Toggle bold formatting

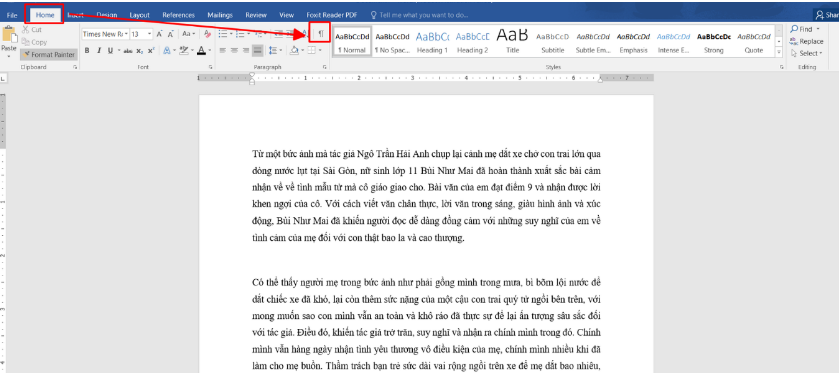86,50
